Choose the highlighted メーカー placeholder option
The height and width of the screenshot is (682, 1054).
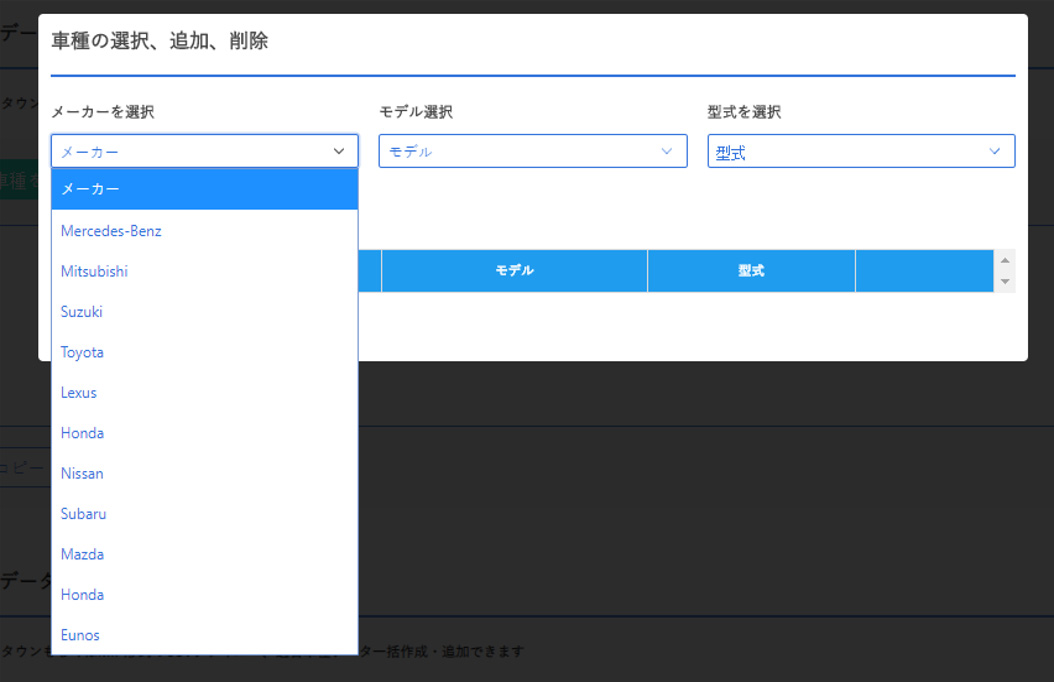tap(204, 189)
